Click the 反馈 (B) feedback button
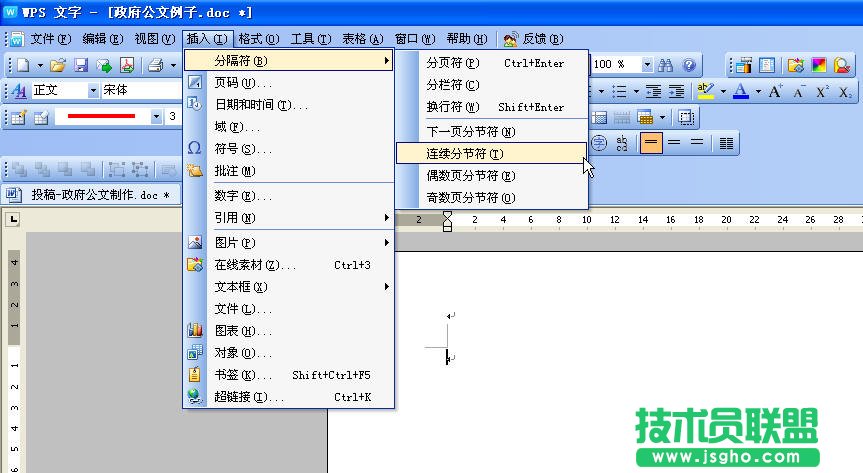 [x=533, y=39]
